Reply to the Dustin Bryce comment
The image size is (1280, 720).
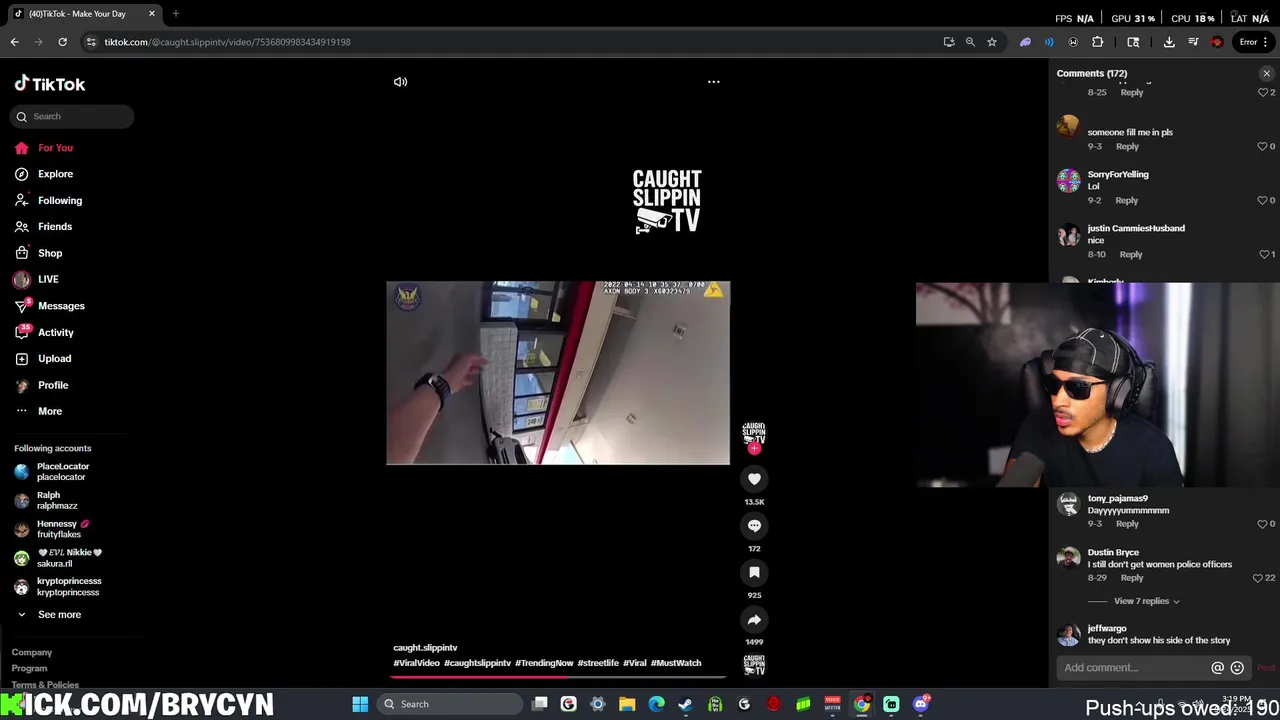[x=1132, y=578]
